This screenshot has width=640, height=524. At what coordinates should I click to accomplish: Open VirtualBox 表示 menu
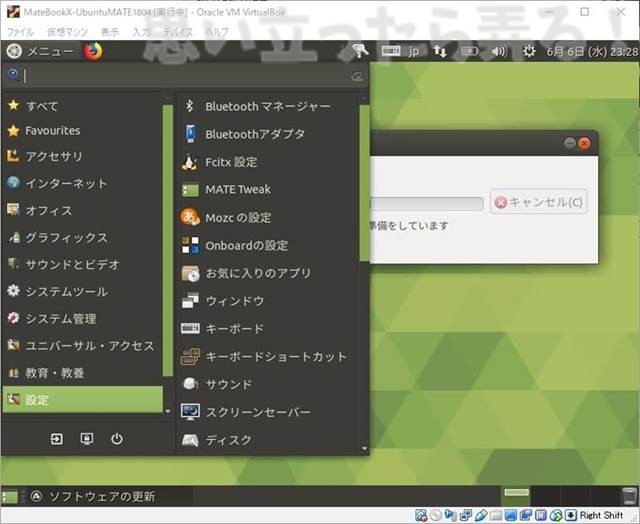click(110, 31)
